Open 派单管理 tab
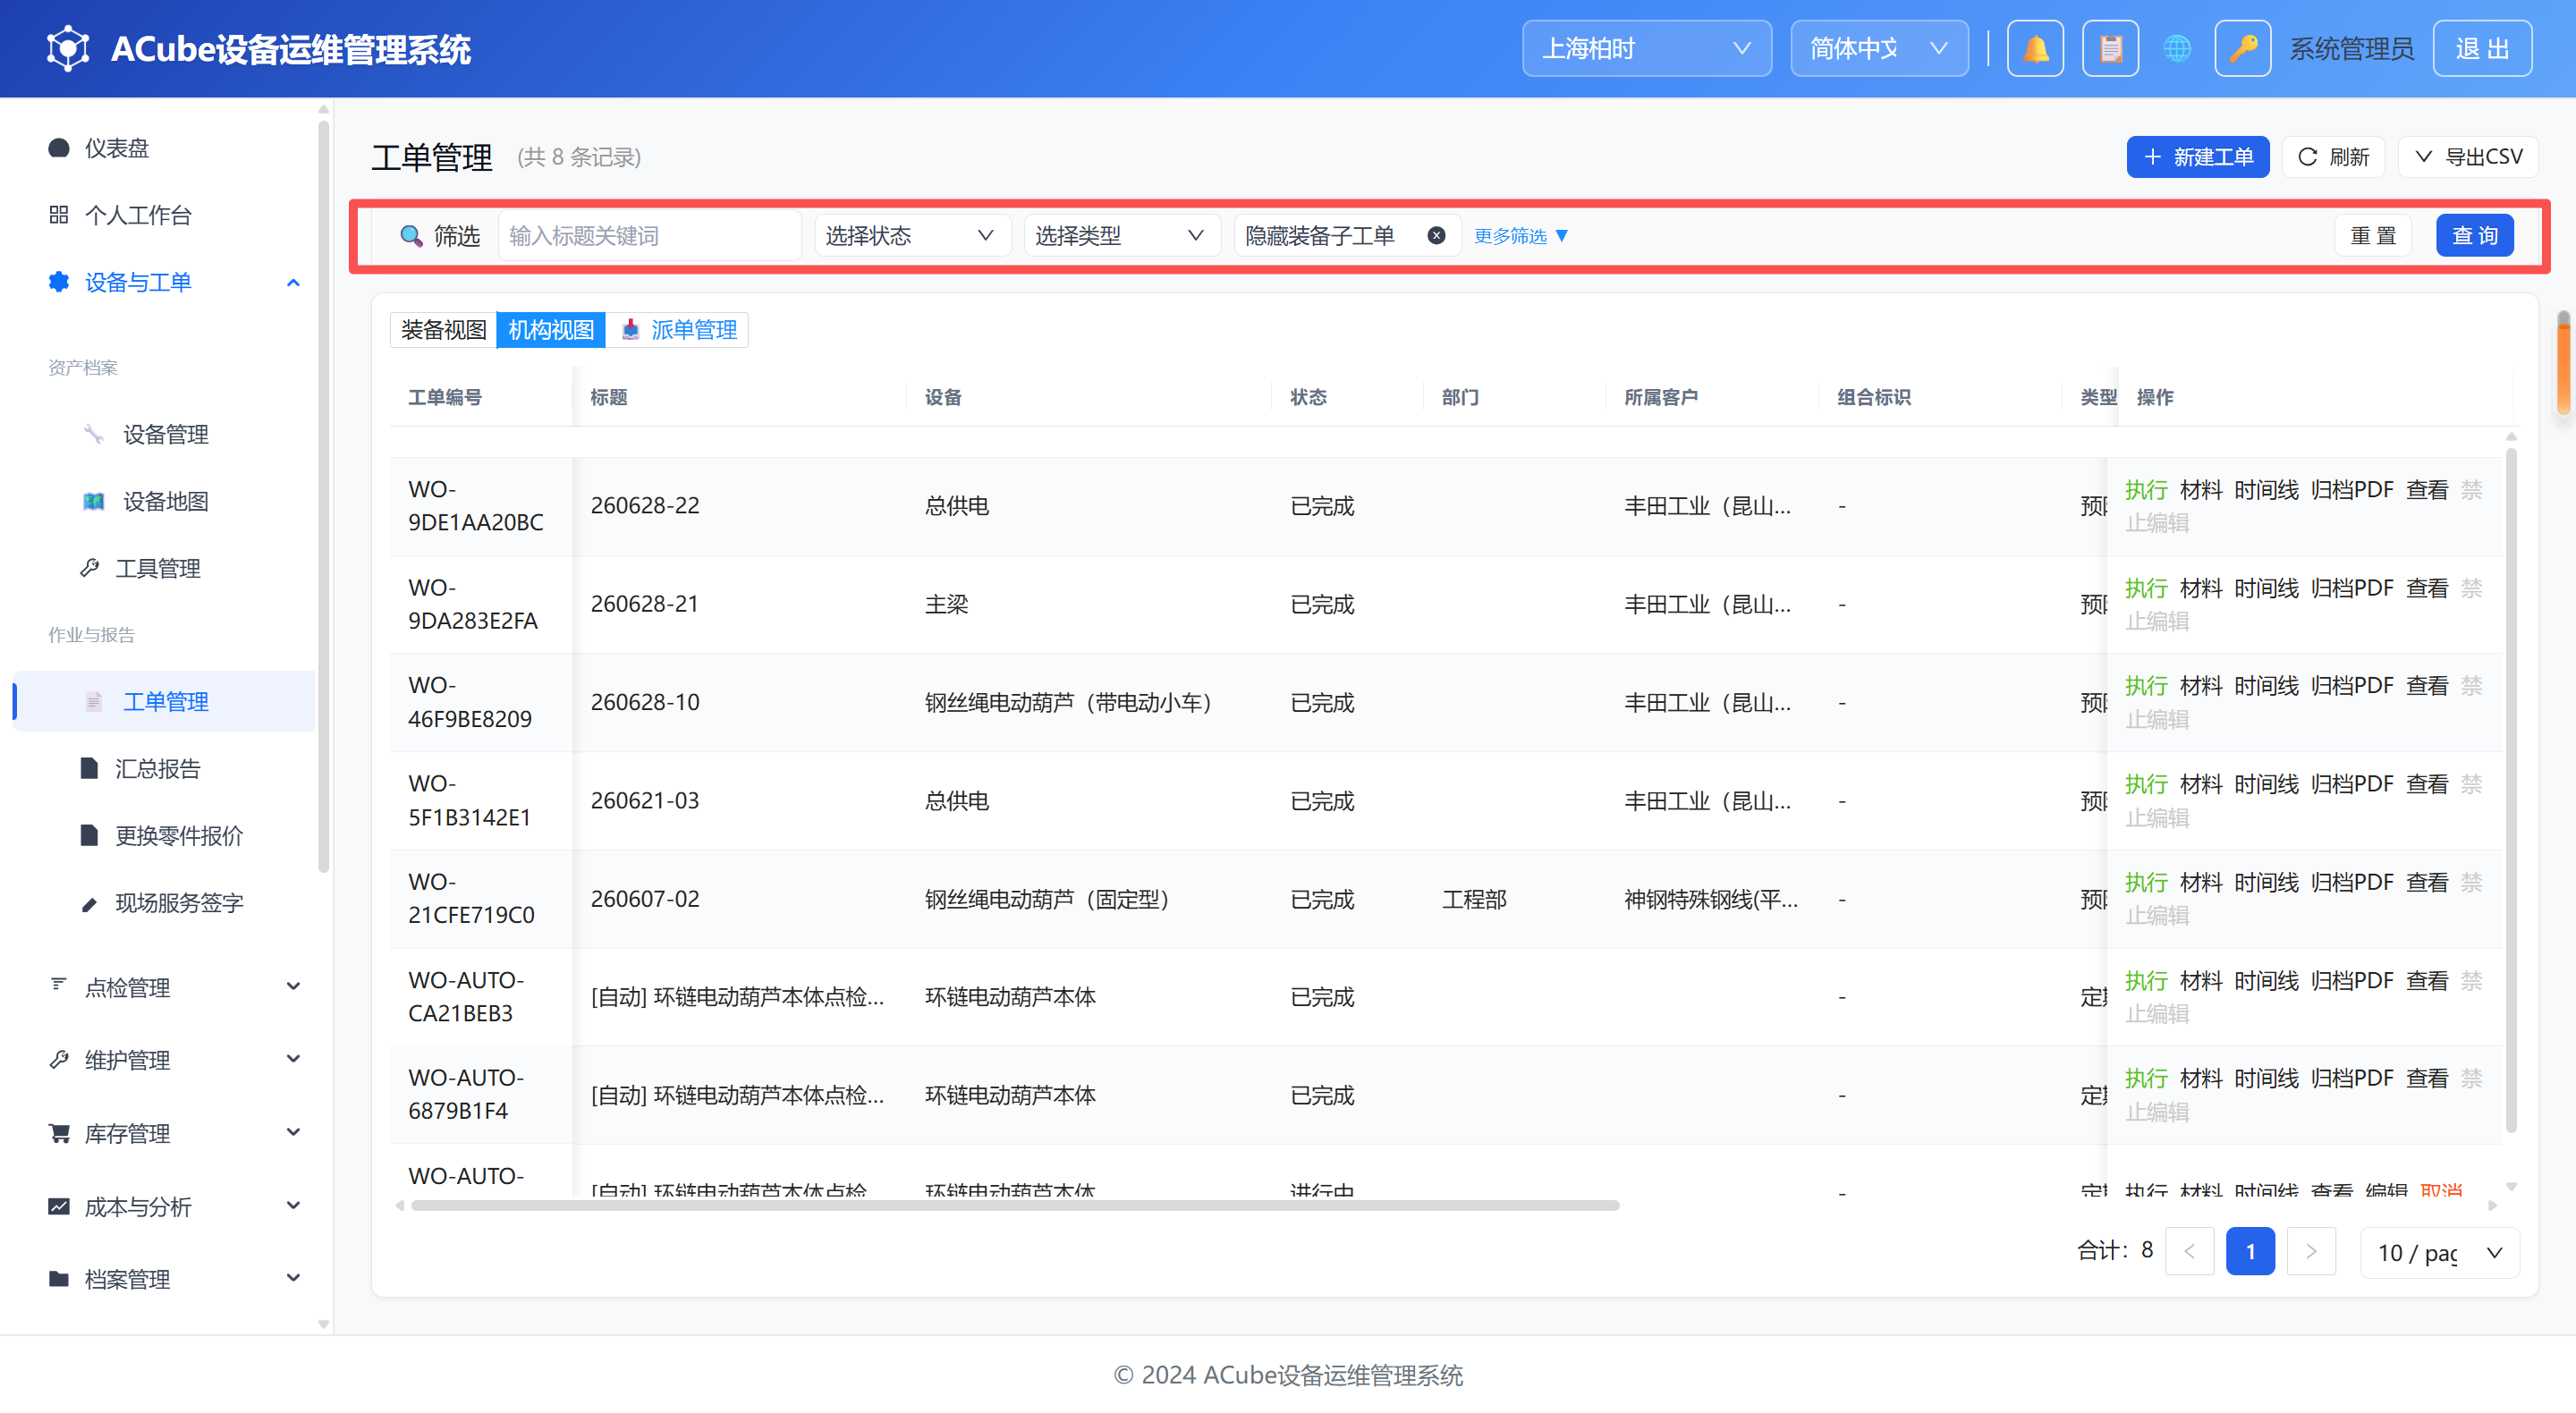2576x1413 pixels. [678, 330]
